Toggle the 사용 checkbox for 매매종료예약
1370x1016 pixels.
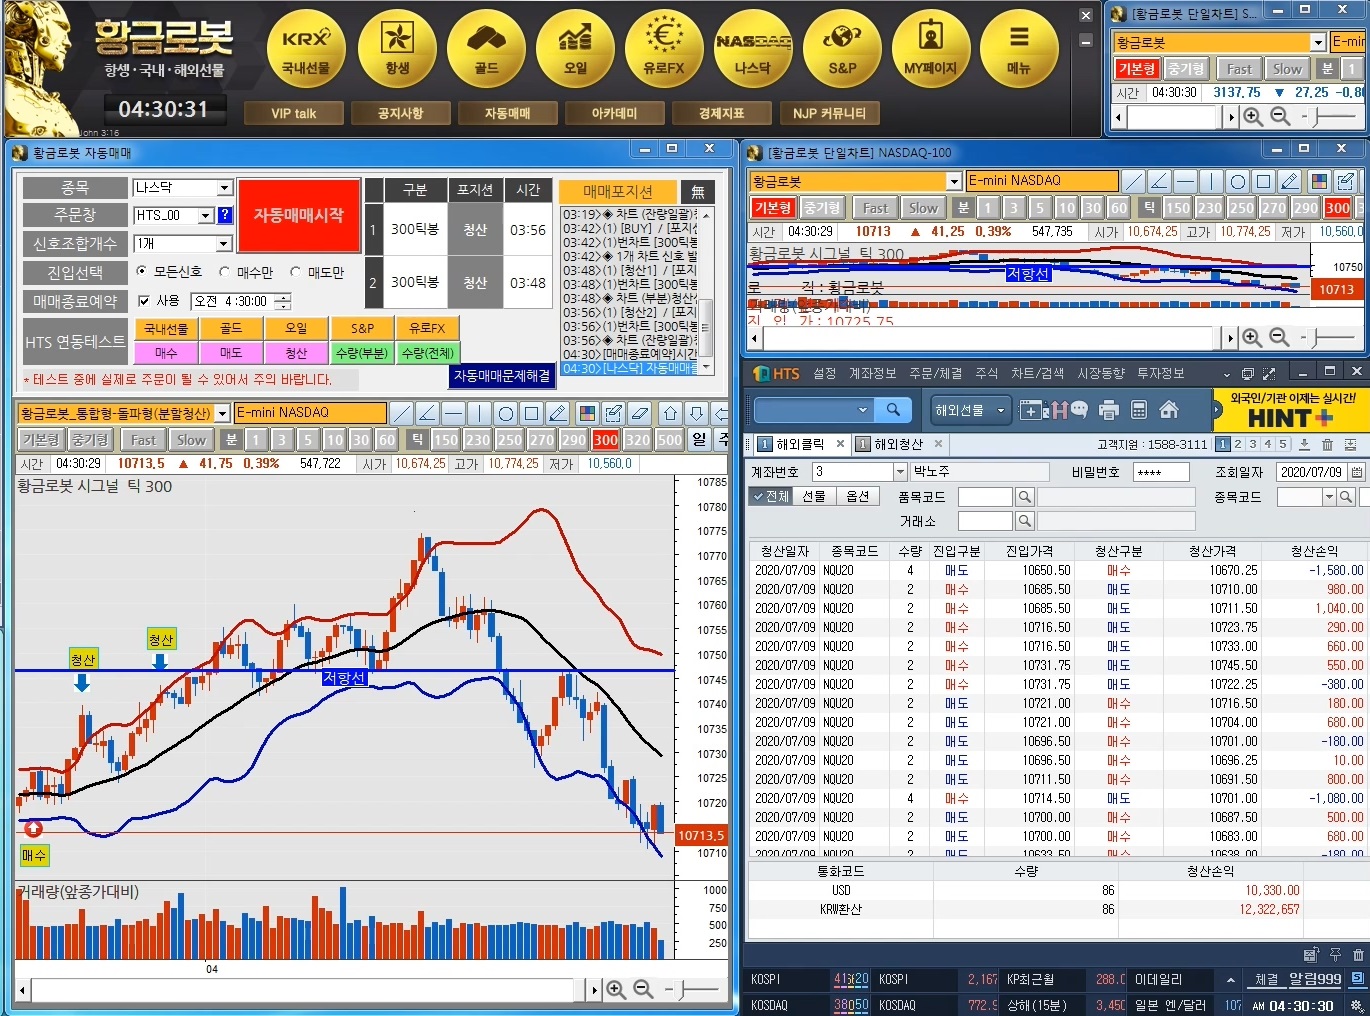[x=144, y=301]
